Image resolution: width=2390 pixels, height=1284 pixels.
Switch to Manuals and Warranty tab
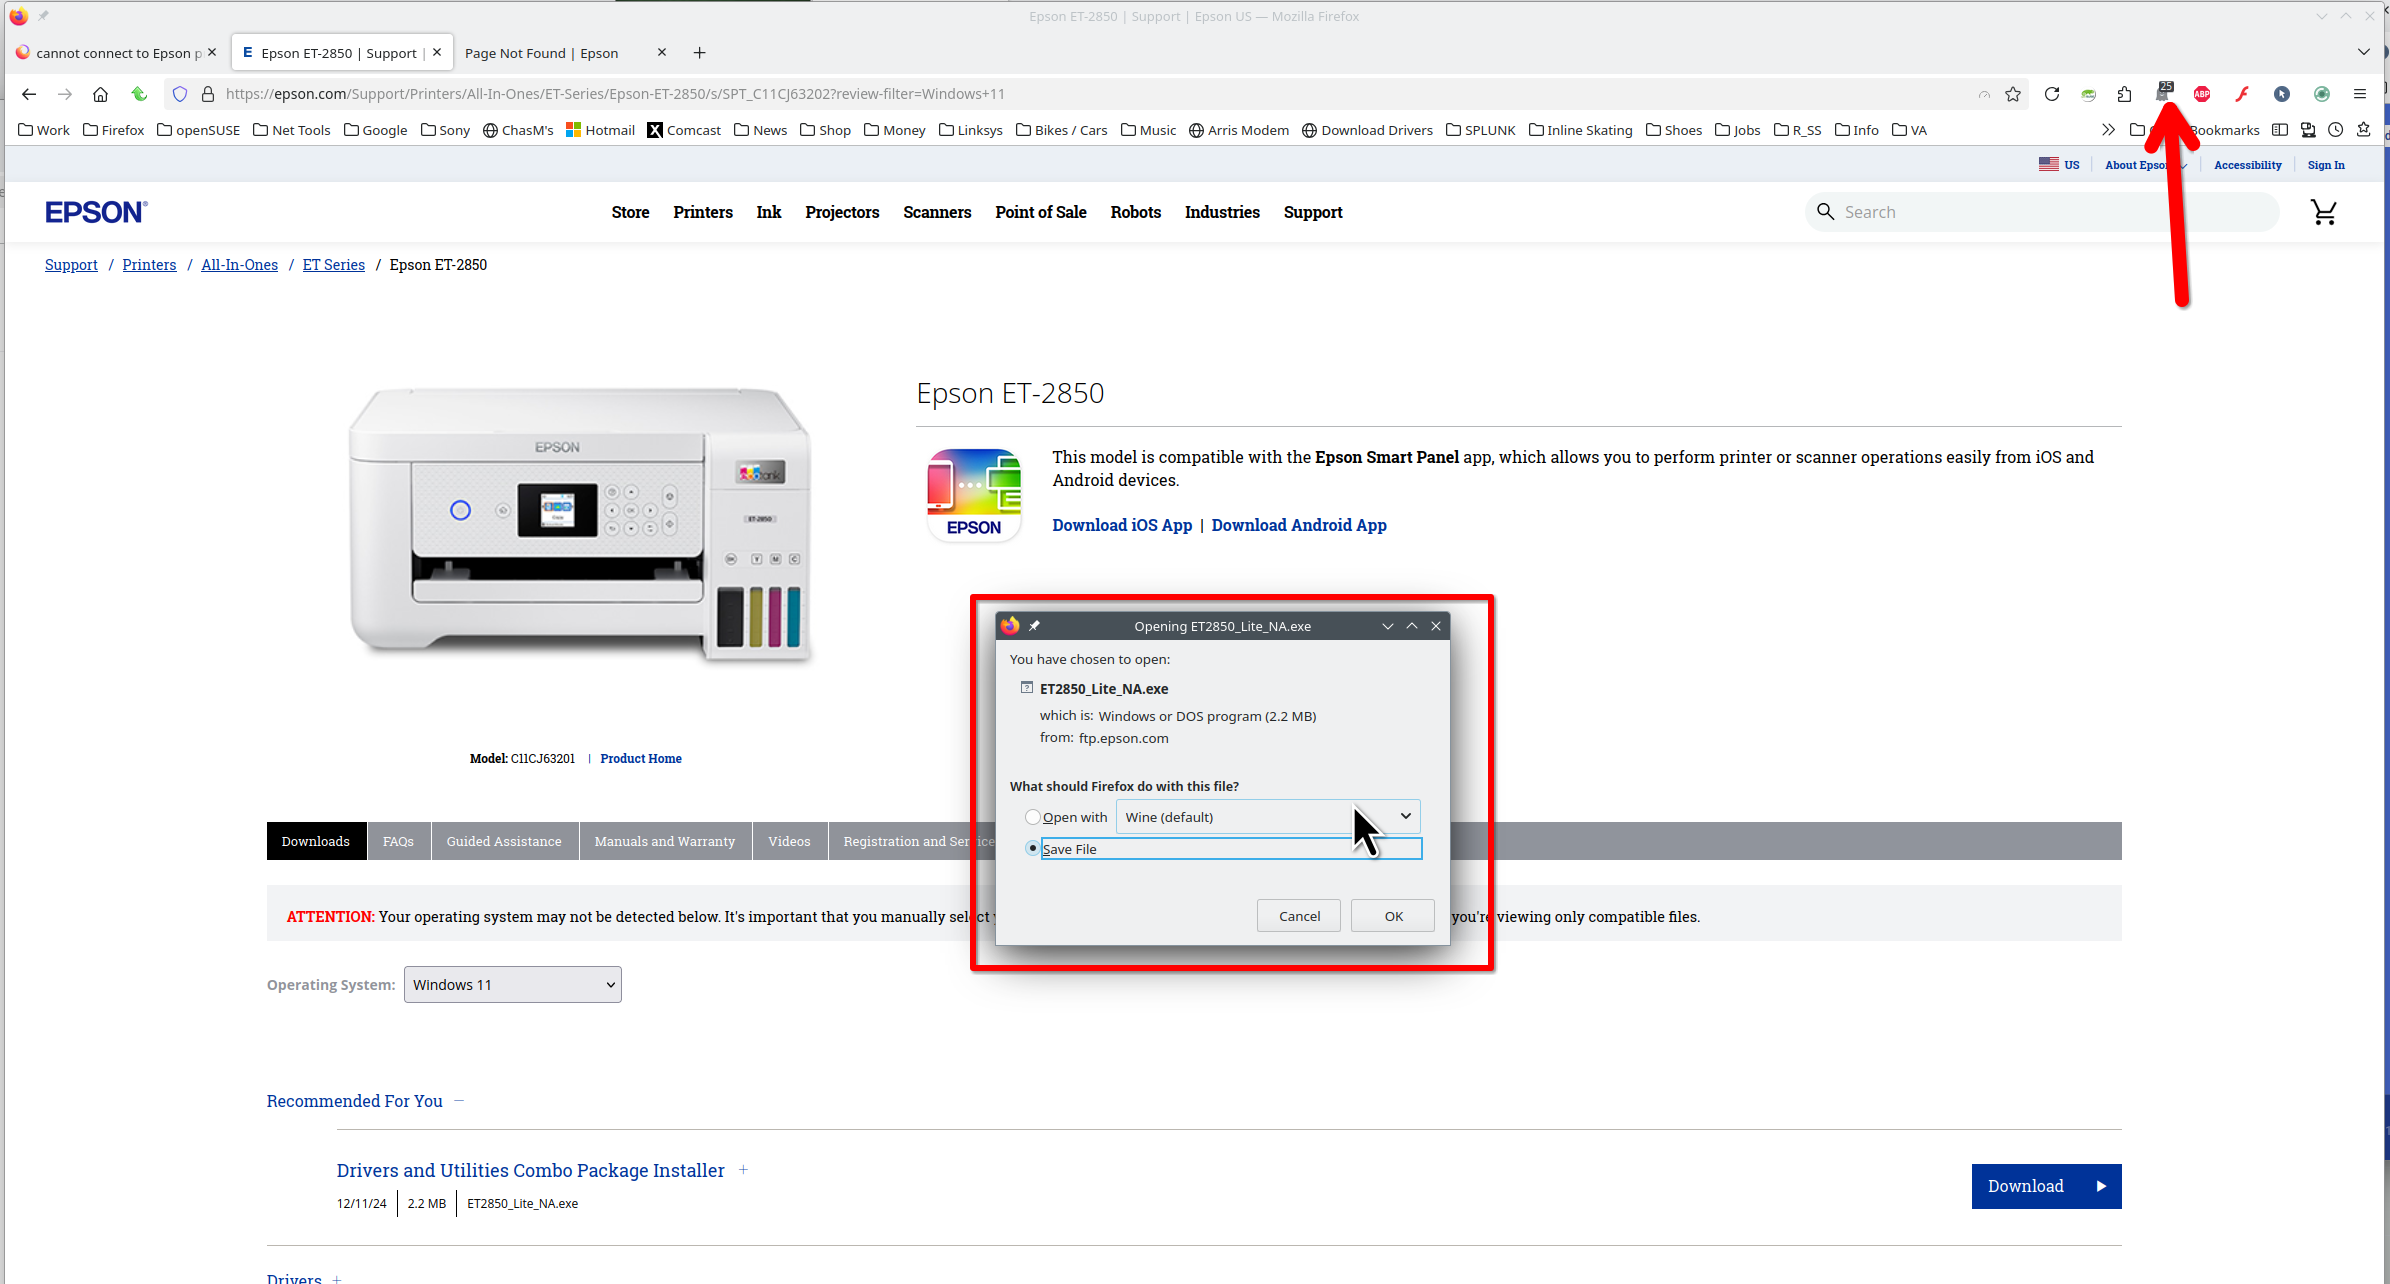pyautogui.click(x=665, y=841)
